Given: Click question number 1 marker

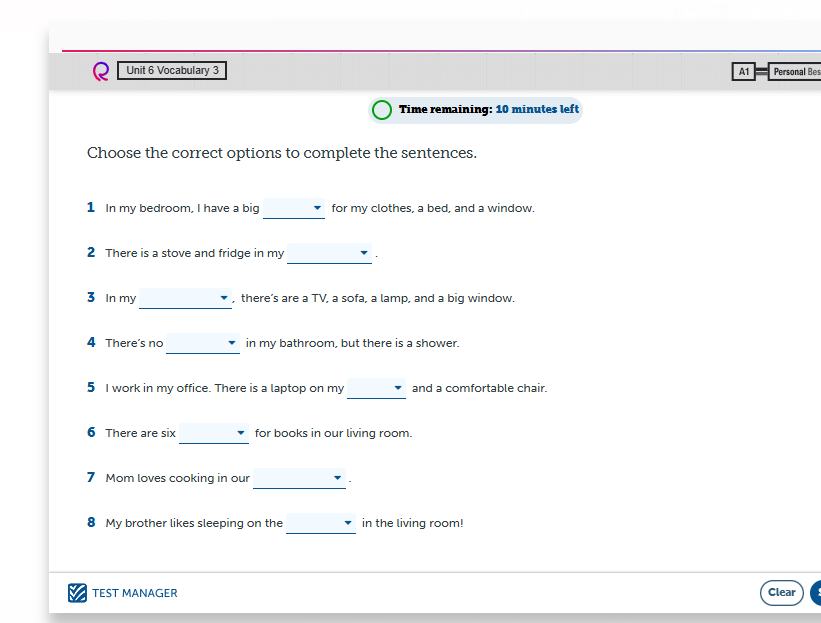Looking at the screenshot, I should coord(91,207).
